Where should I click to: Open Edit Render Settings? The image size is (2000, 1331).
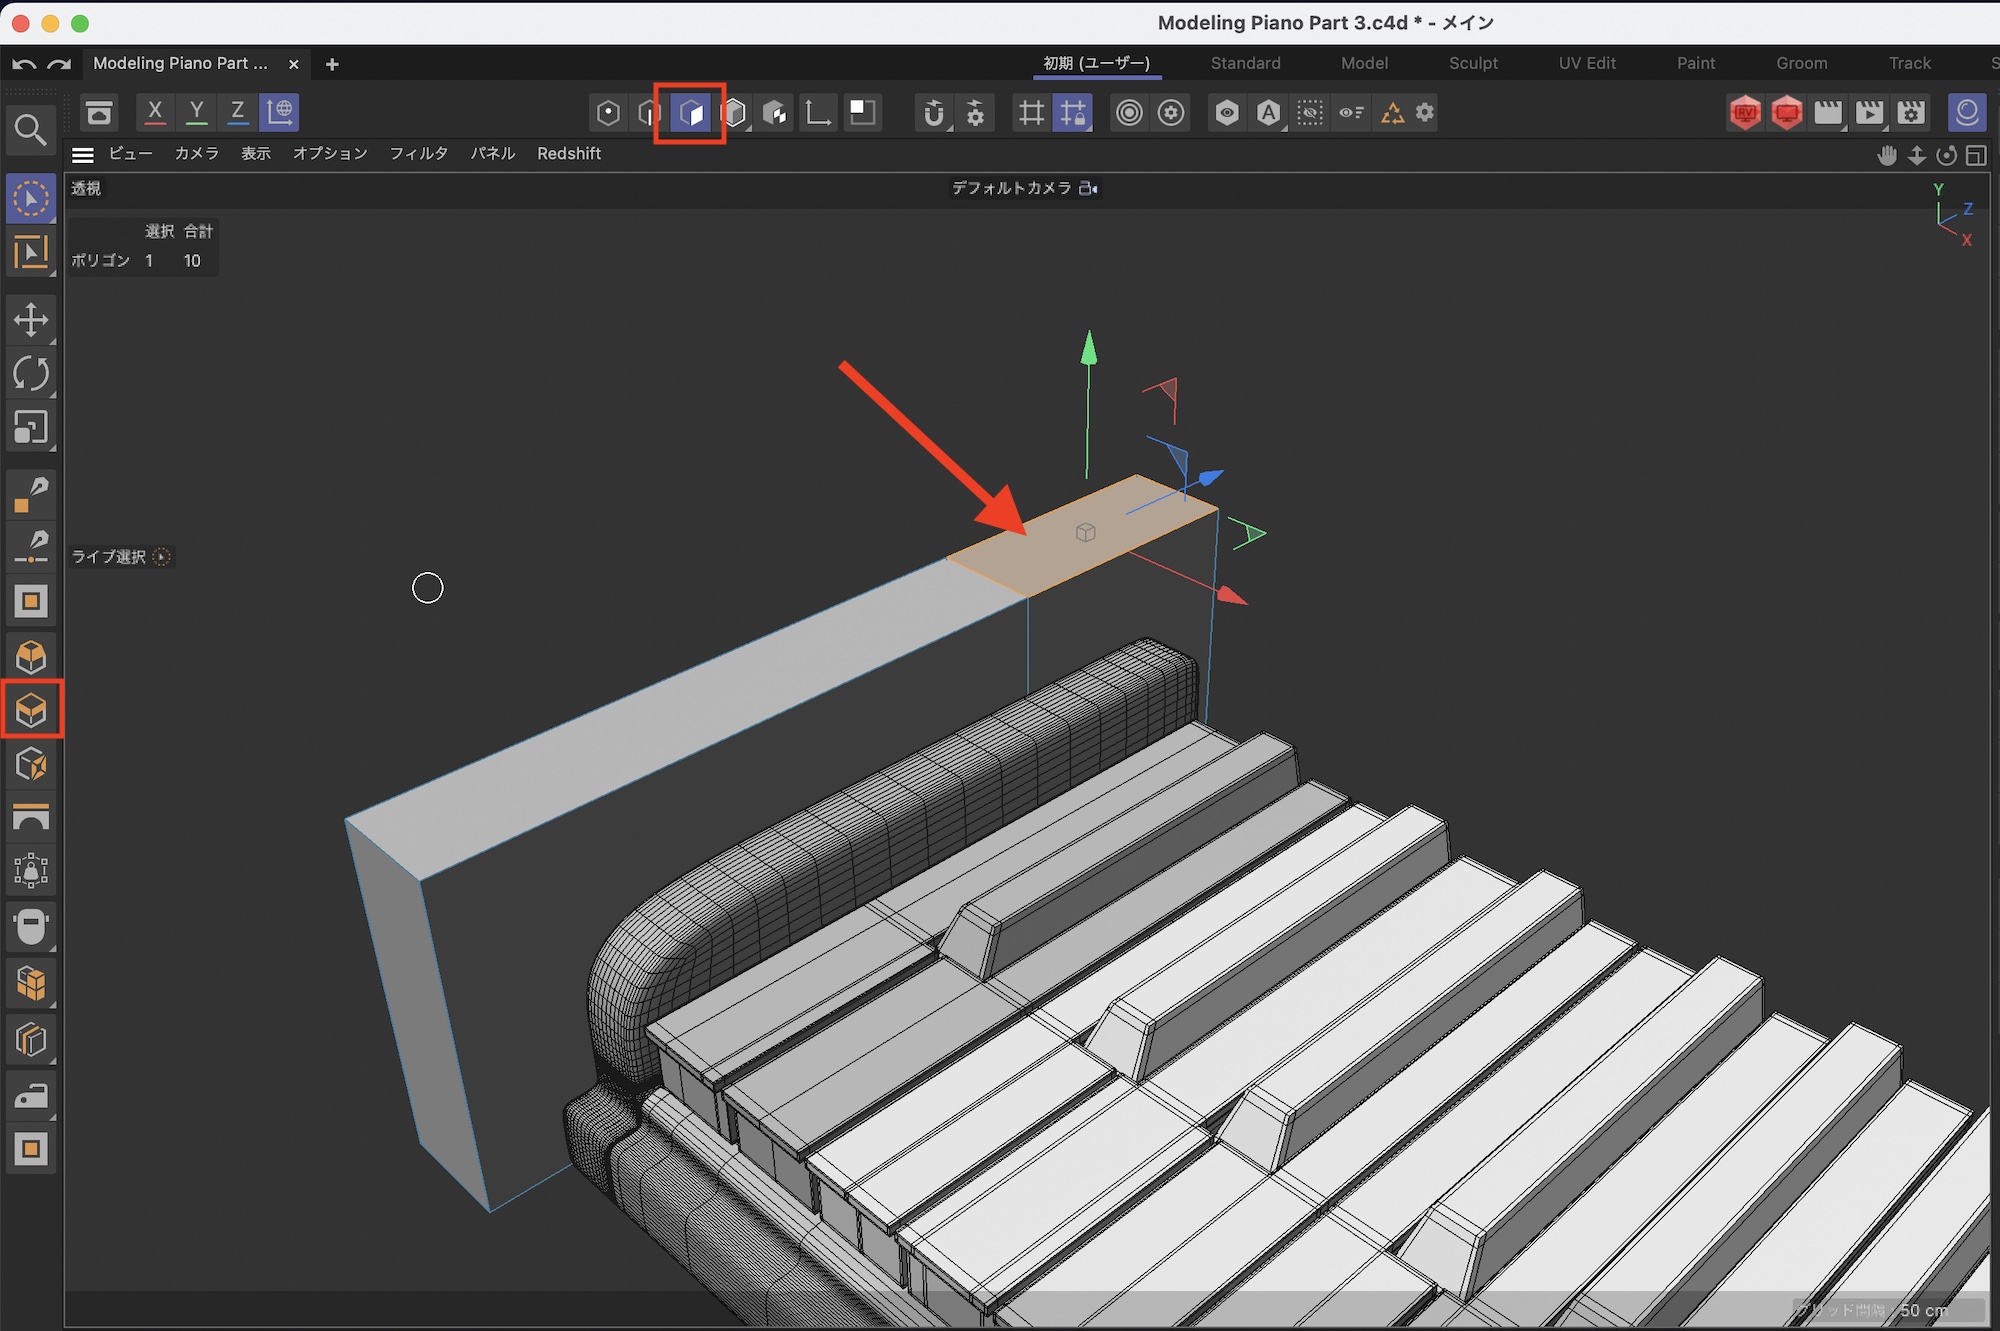coord(1910,112)
